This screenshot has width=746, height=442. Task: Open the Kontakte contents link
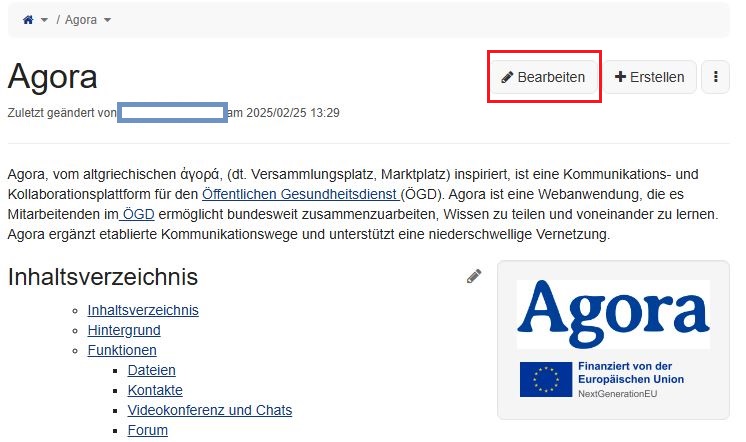pos(155,390)
